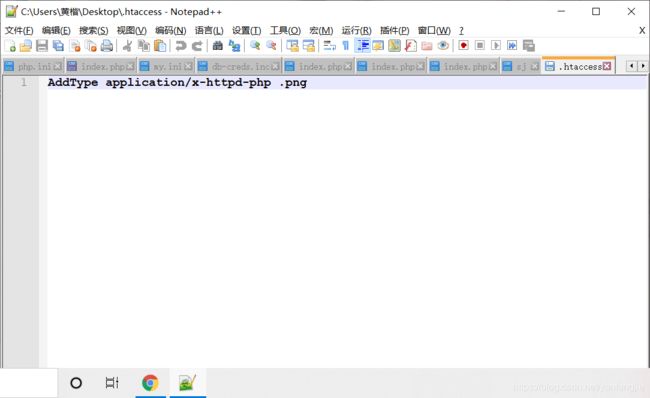This screenshot has height=398, width=650.
Task: Open Task View on the taskbar
Action: (112, 383)
